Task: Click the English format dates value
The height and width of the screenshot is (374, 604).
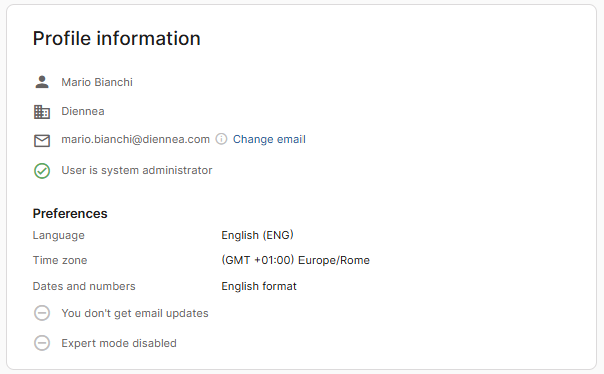Action: 259,286
